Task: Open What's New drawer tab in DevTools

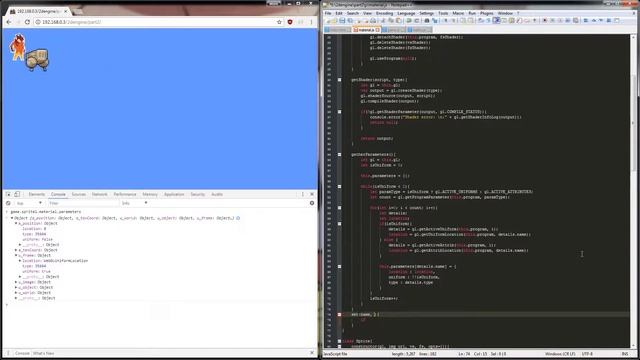Action: pyautogui.click(x=43, y=353)
